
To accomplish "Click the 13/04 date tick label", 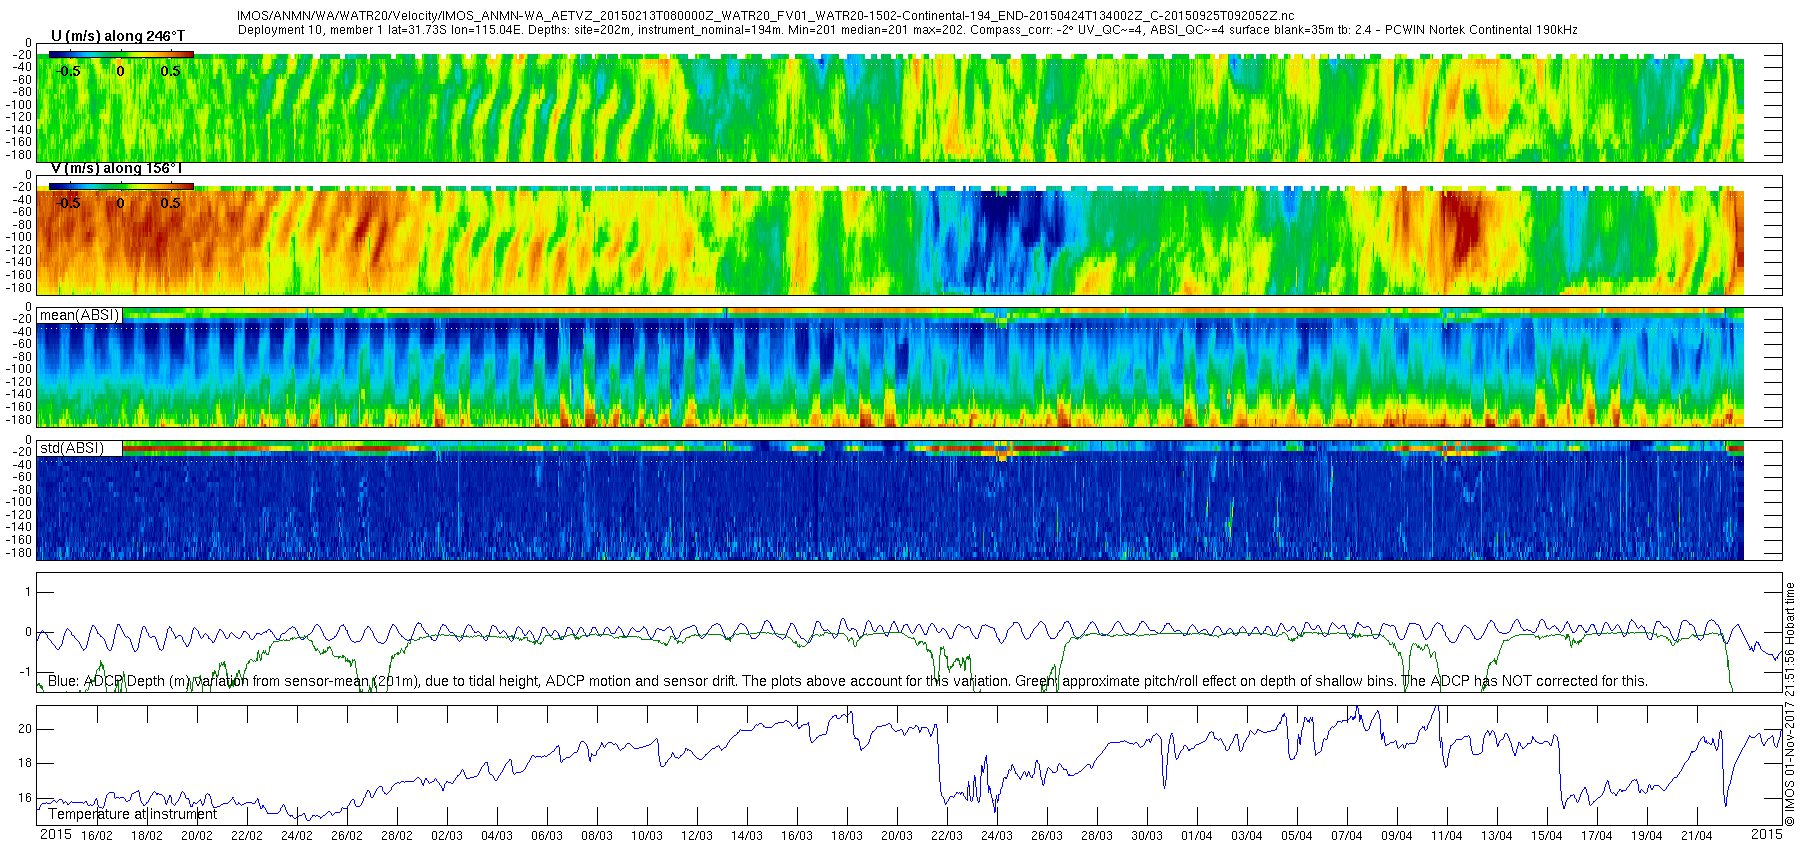I will click(1497, 836).
